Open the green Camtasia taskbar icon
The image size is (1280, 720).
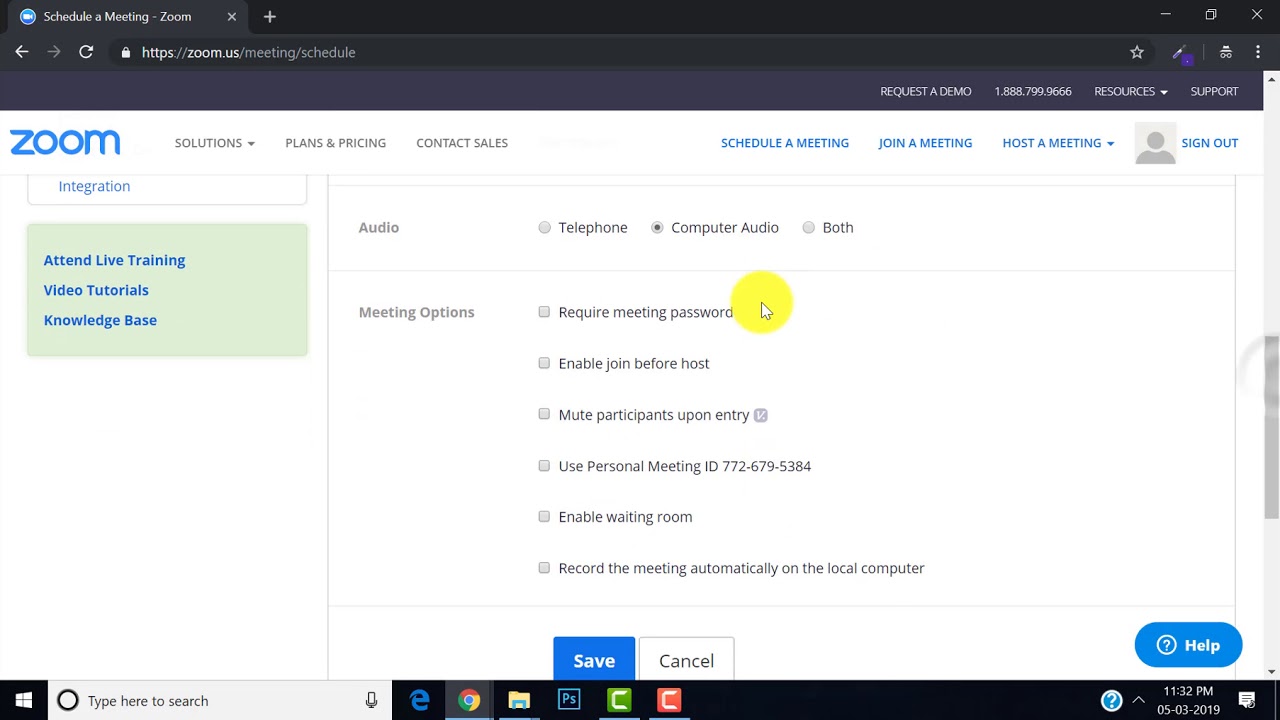[x=619, y=700]
